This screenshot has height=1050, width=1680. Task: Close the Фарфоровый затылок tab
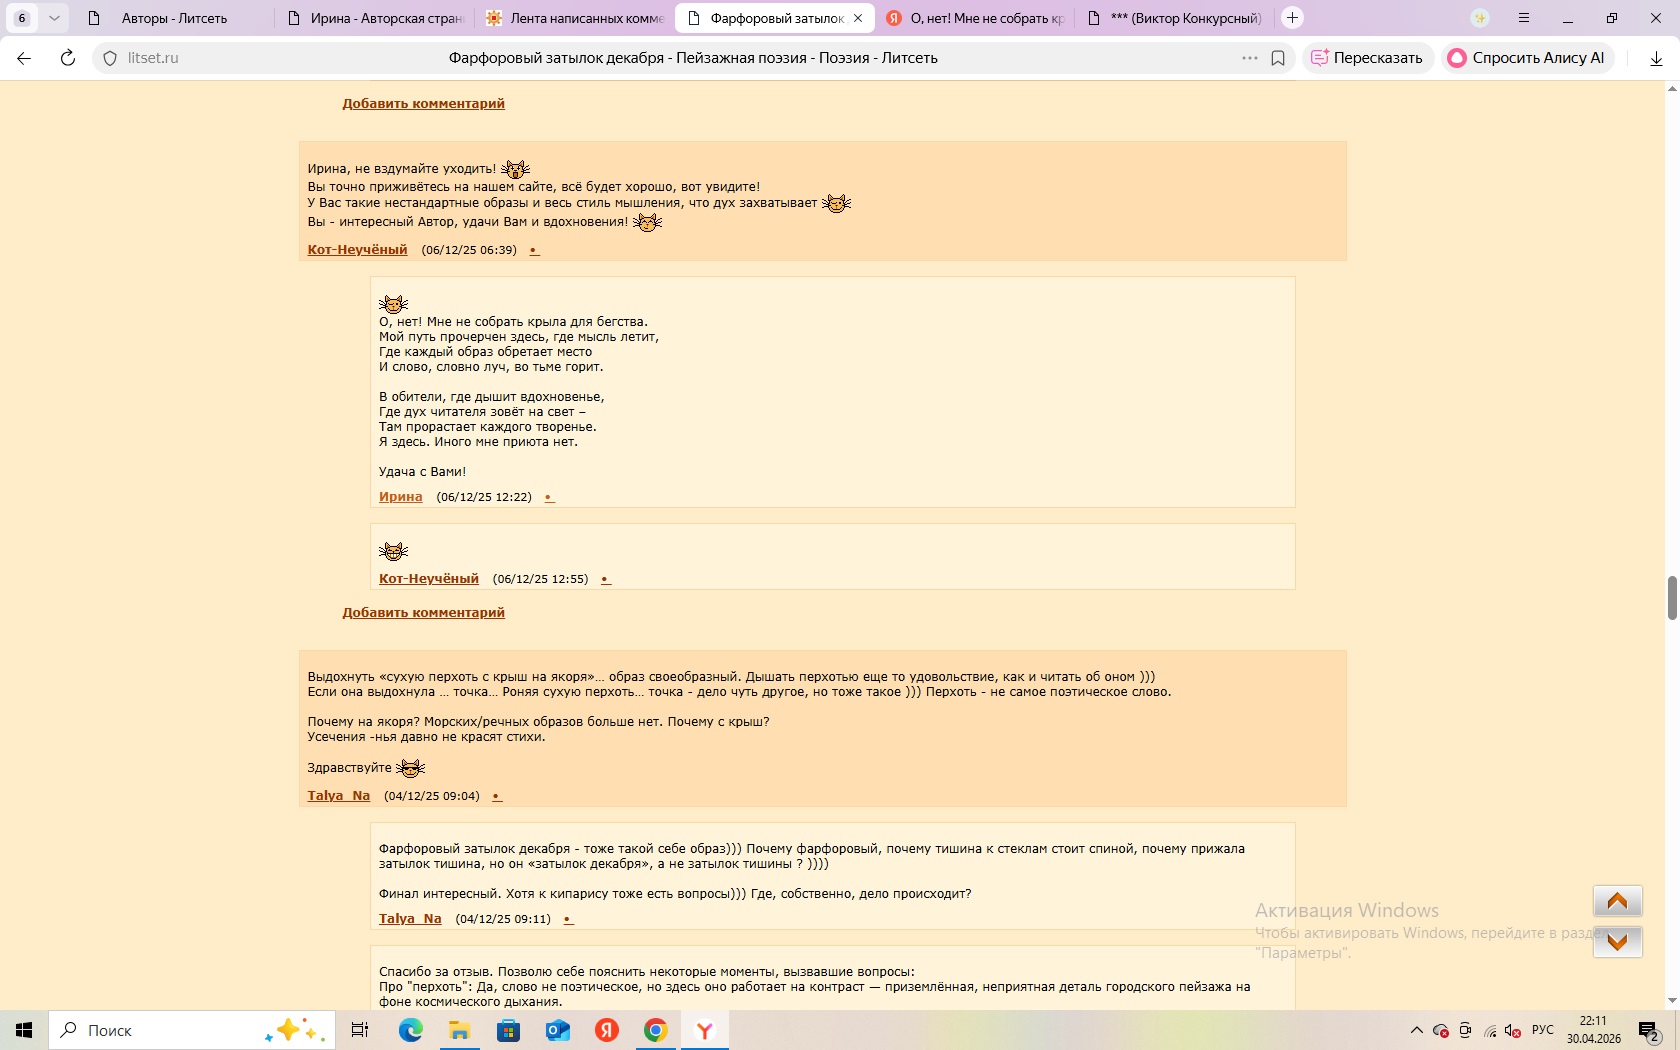coord(858,18)
